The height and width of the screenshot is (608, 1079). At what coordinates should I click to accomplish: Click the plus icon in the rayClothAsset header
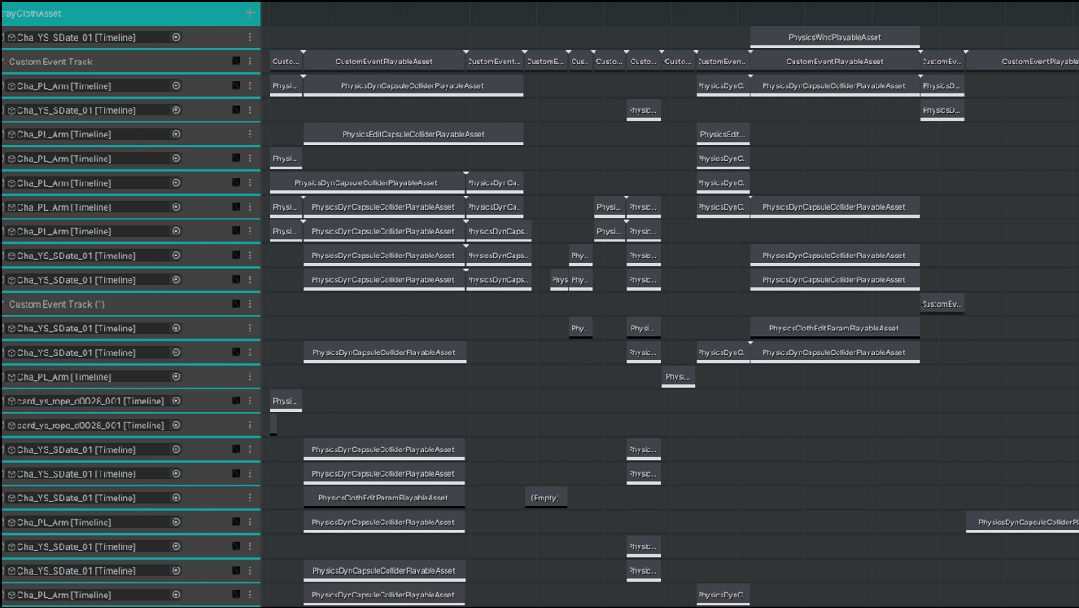pos(250,13)
